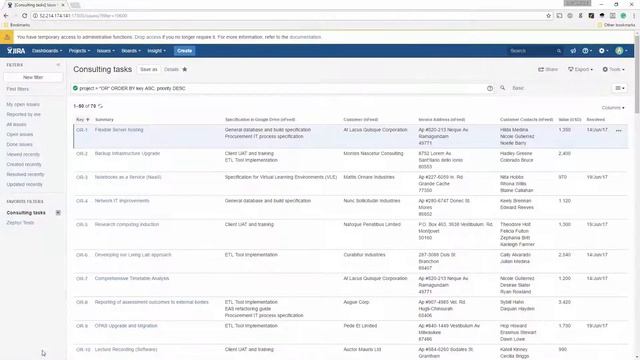Open row actions menu for OR-1
640x360 pixels.
[x=619, y=131]
